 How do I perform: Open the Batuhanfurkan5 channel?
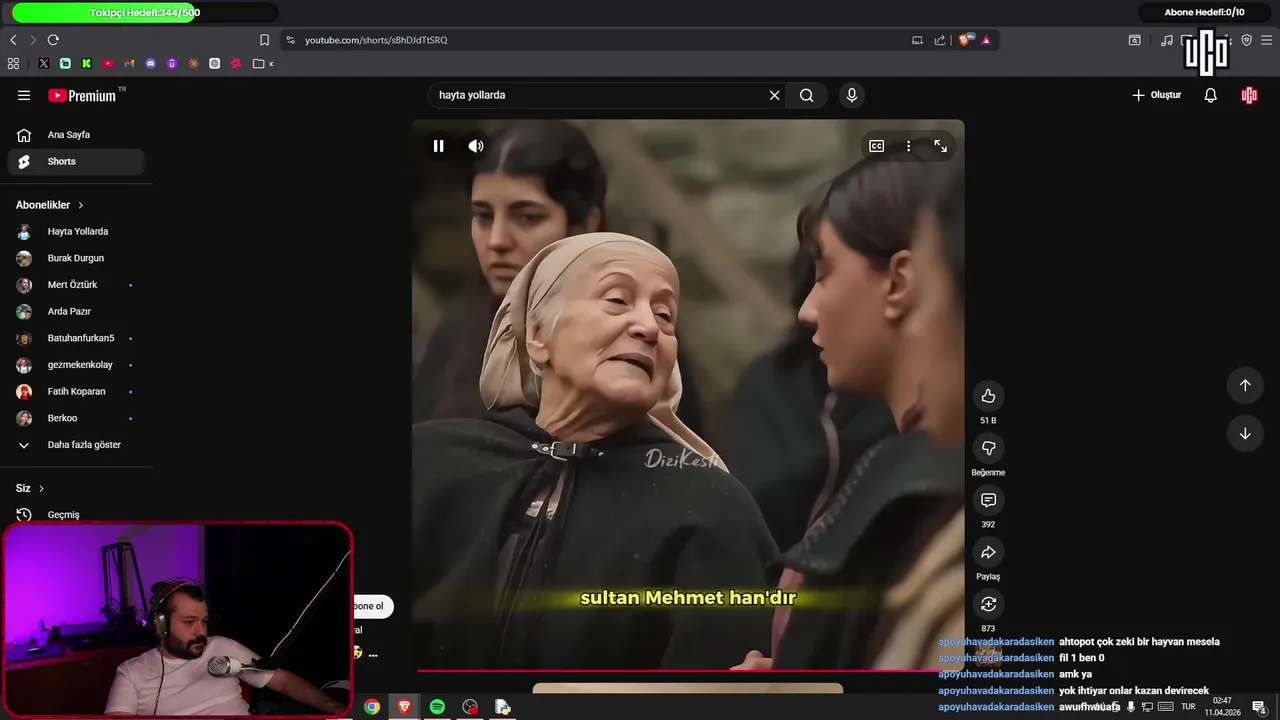(76, 338)
